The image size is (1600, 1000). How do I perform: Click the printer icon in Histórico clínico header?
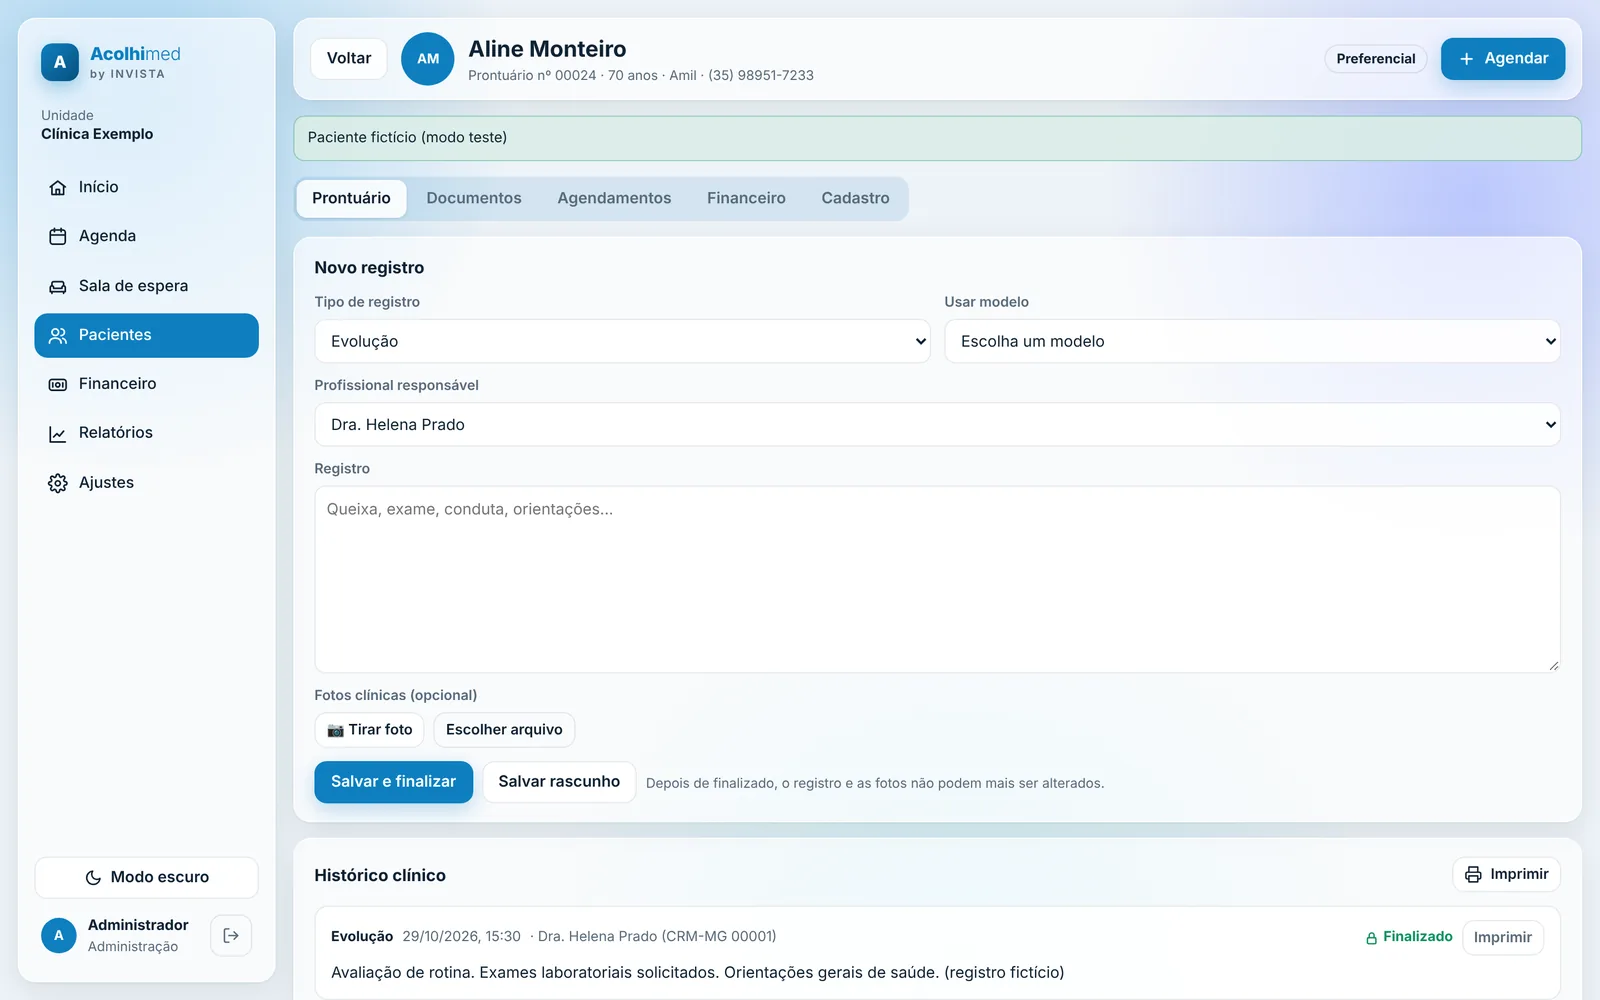pos(1473,875)
